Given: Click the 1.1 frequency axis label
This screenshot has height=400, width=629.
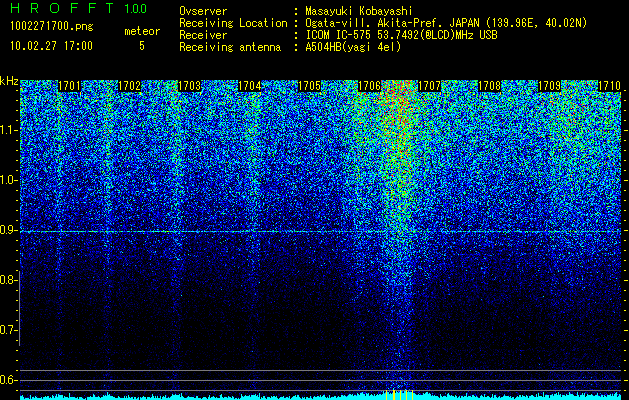Looking at the screenshot, I should 9,130.
